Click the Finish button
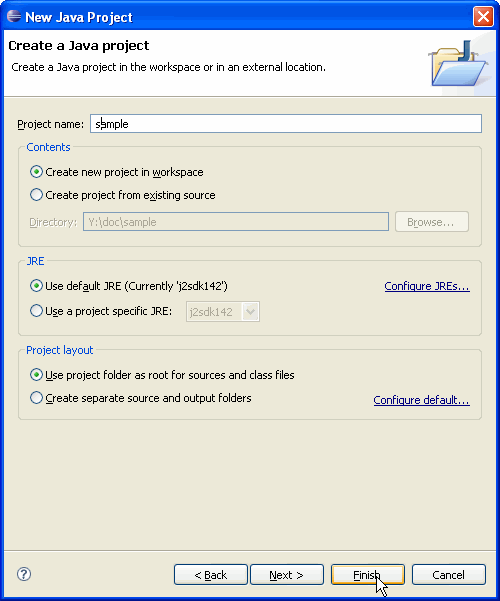Screen dimensions: 500x601 (x=368, y=575)
